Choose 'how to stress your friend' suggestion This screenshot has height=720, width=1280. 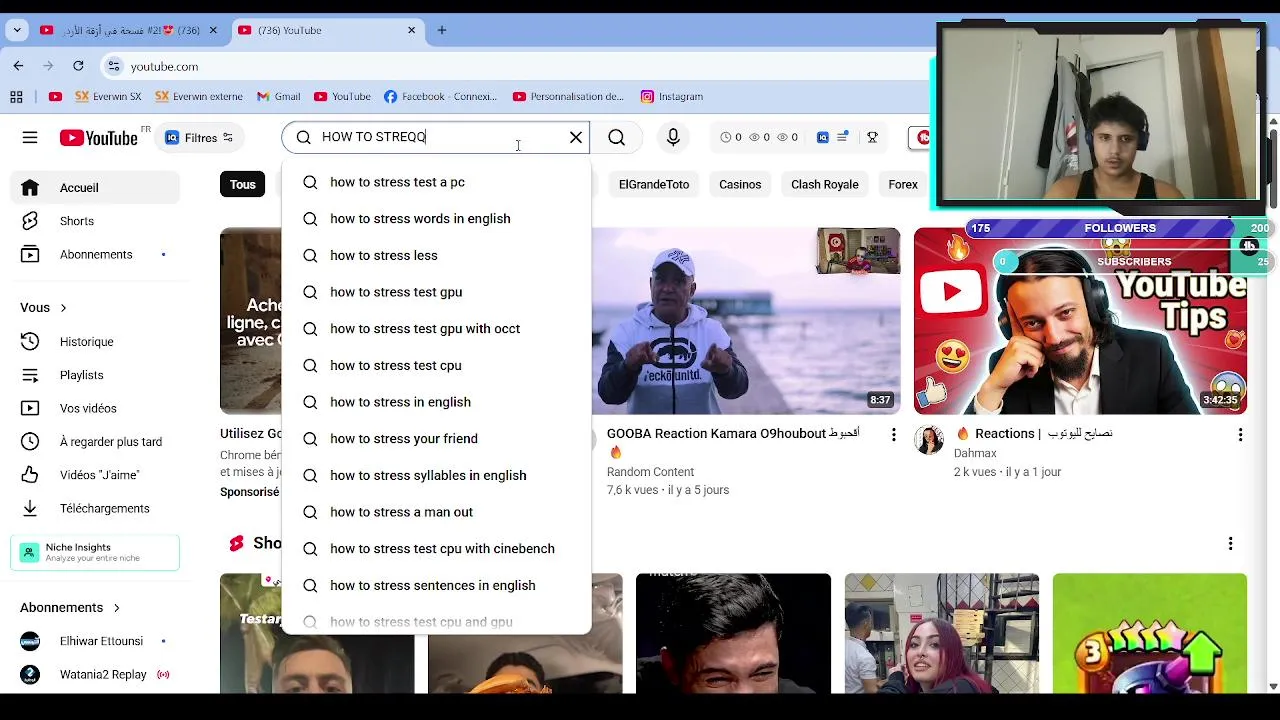coord(437,439)
